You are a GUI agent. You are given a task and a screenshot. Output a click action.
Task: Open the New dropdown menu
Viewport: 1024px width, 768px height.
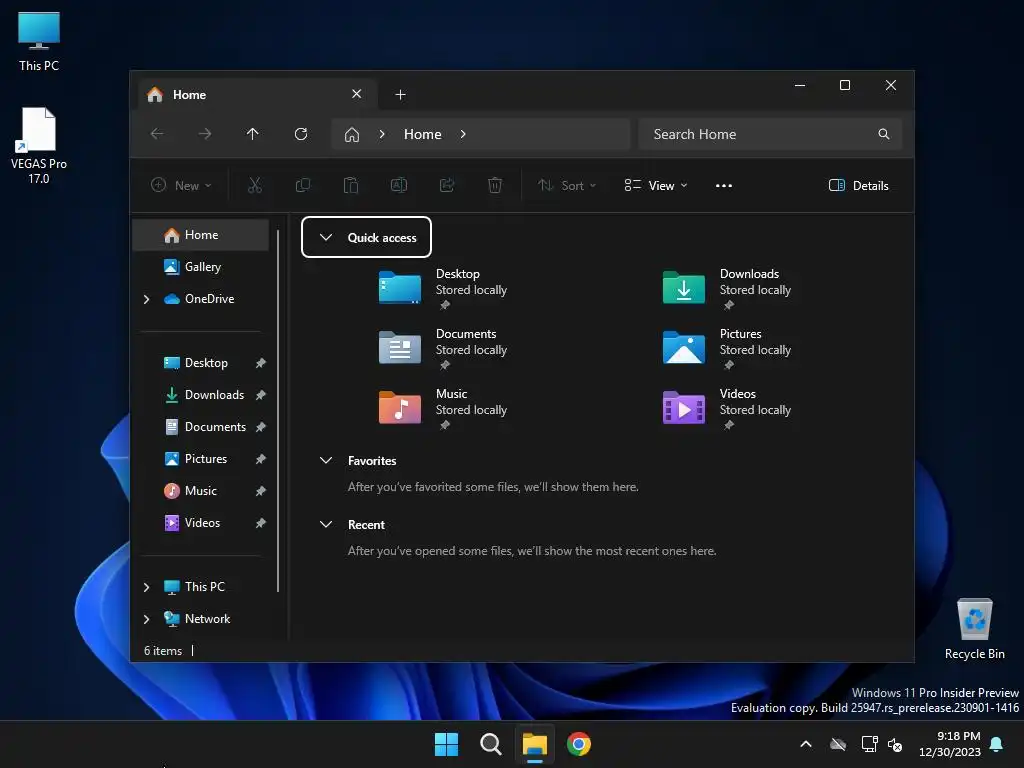[181, 185]
